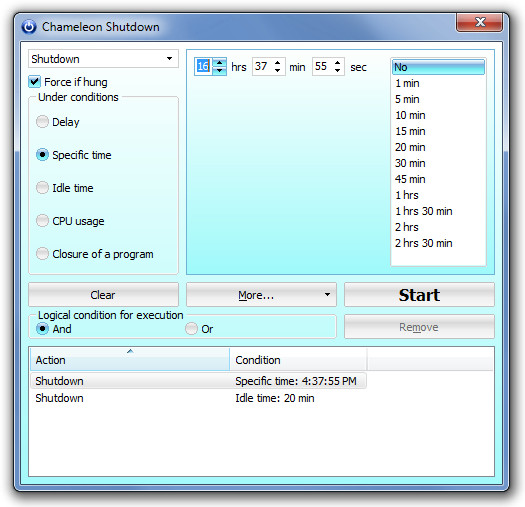Click the Clear button

coord(103,295)
